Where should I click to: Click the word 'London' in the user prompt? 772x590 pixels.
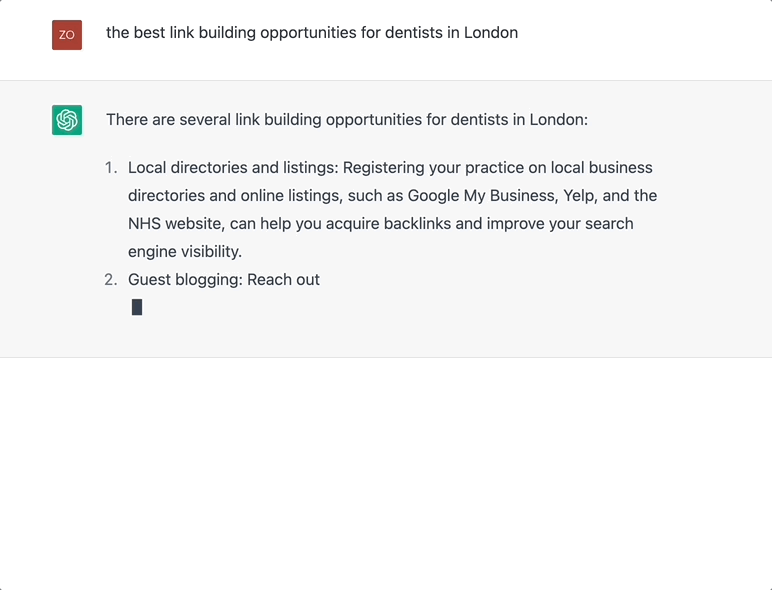click(491, 33)
